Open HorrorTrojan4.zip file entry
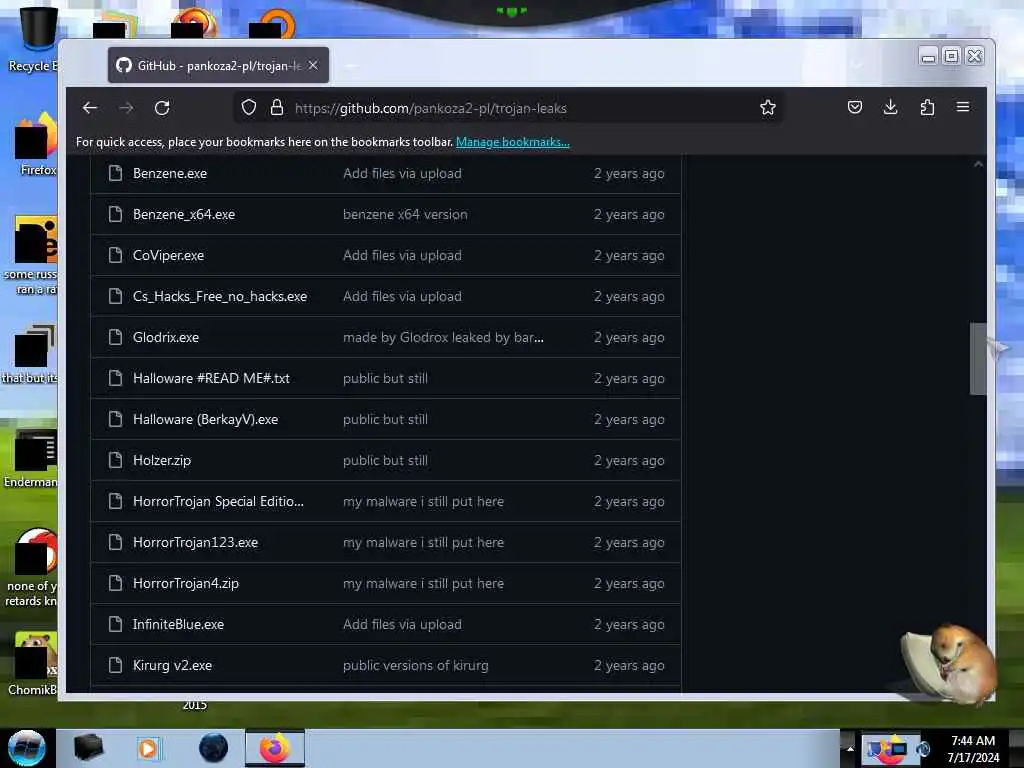This screenshot has width=1024, height=768. (186, 584)
